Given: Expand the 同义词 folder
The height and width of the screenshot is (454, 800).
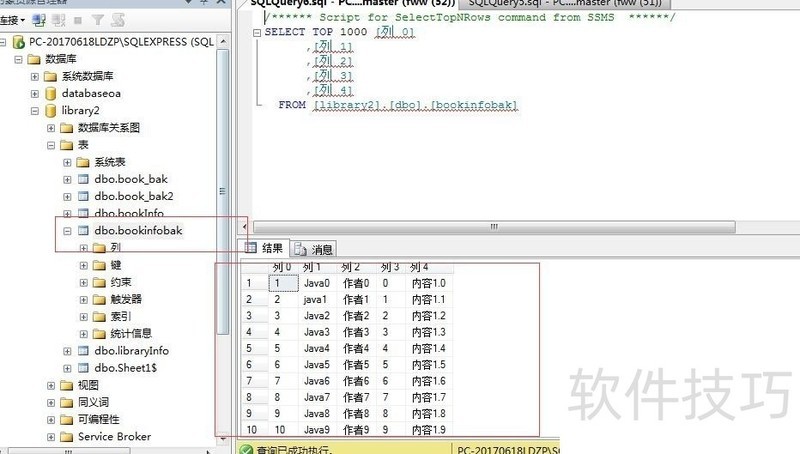Looking at the screenshot, I should point(51,402).
